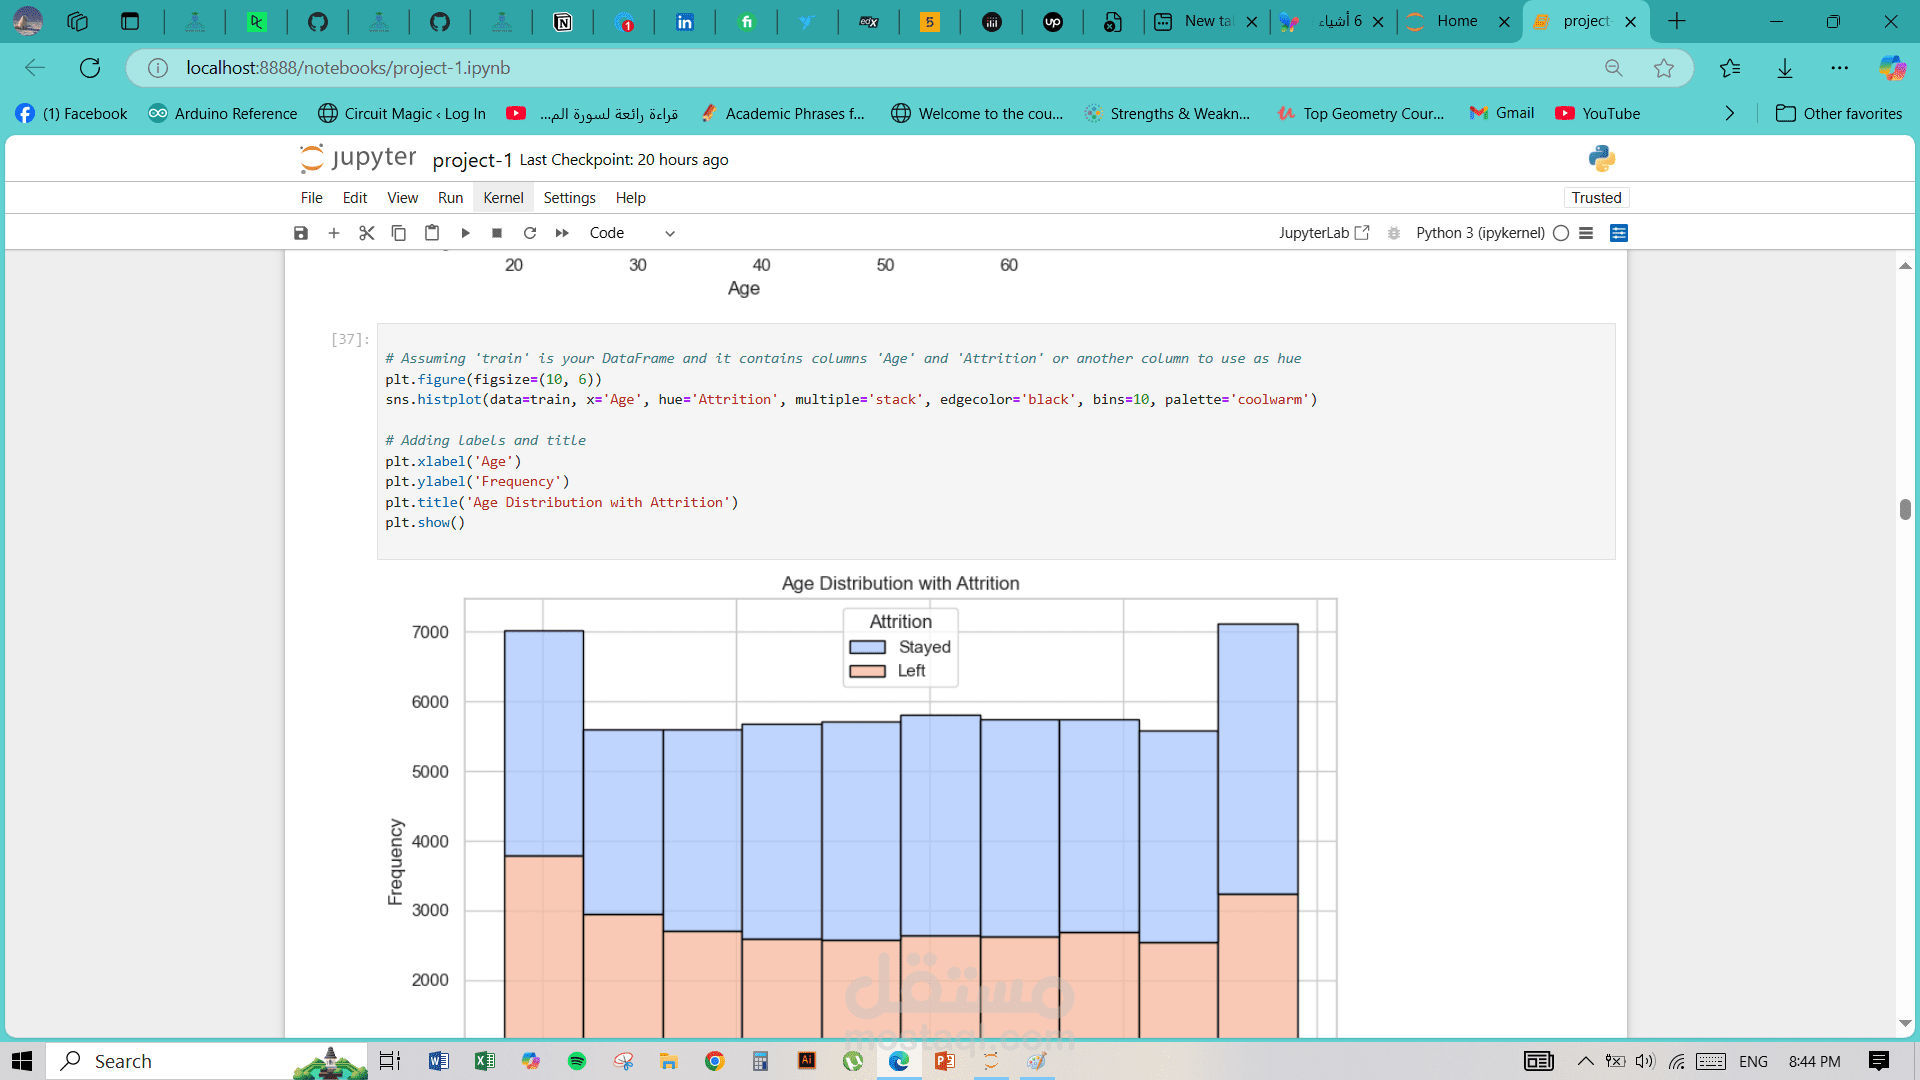
Task: Cut the selected cell with the scissors icon
Action: 366,233
